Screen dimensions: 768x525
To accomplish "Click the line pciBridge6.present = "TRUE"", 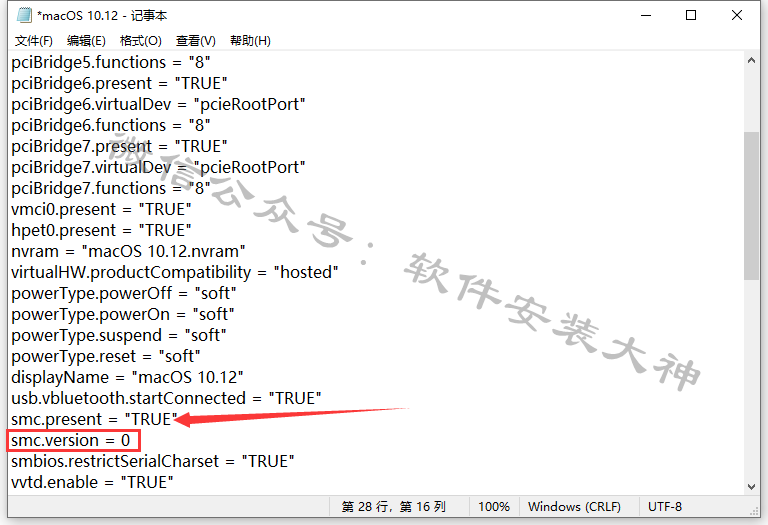I will (x=119, y=84).
